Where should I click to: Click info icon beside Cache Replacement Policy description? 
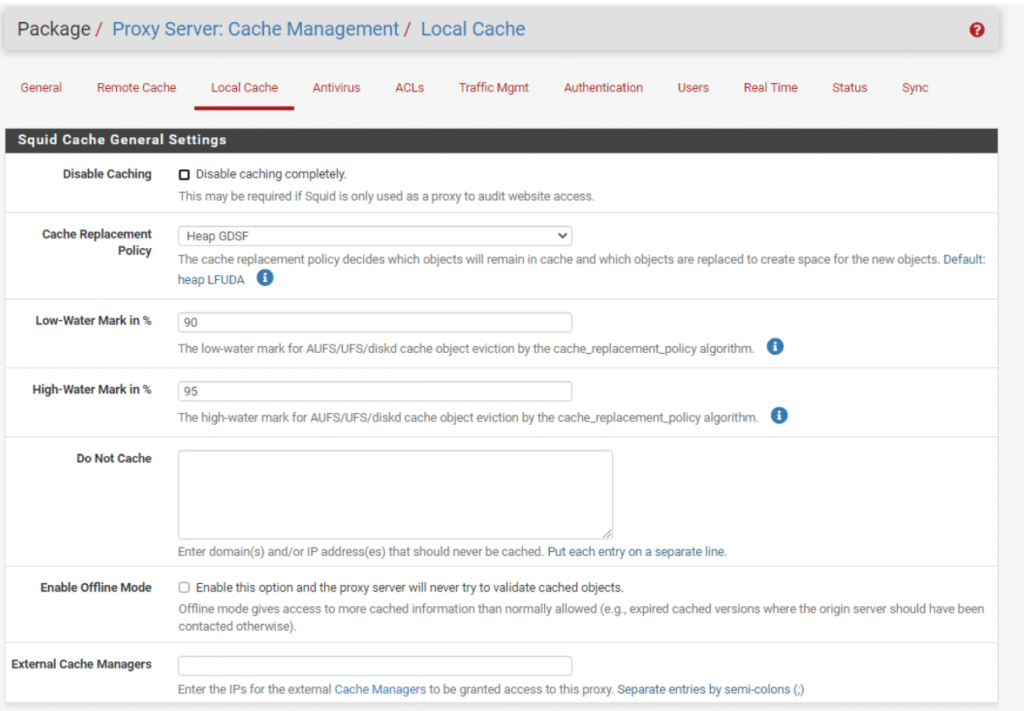point(265,278)
